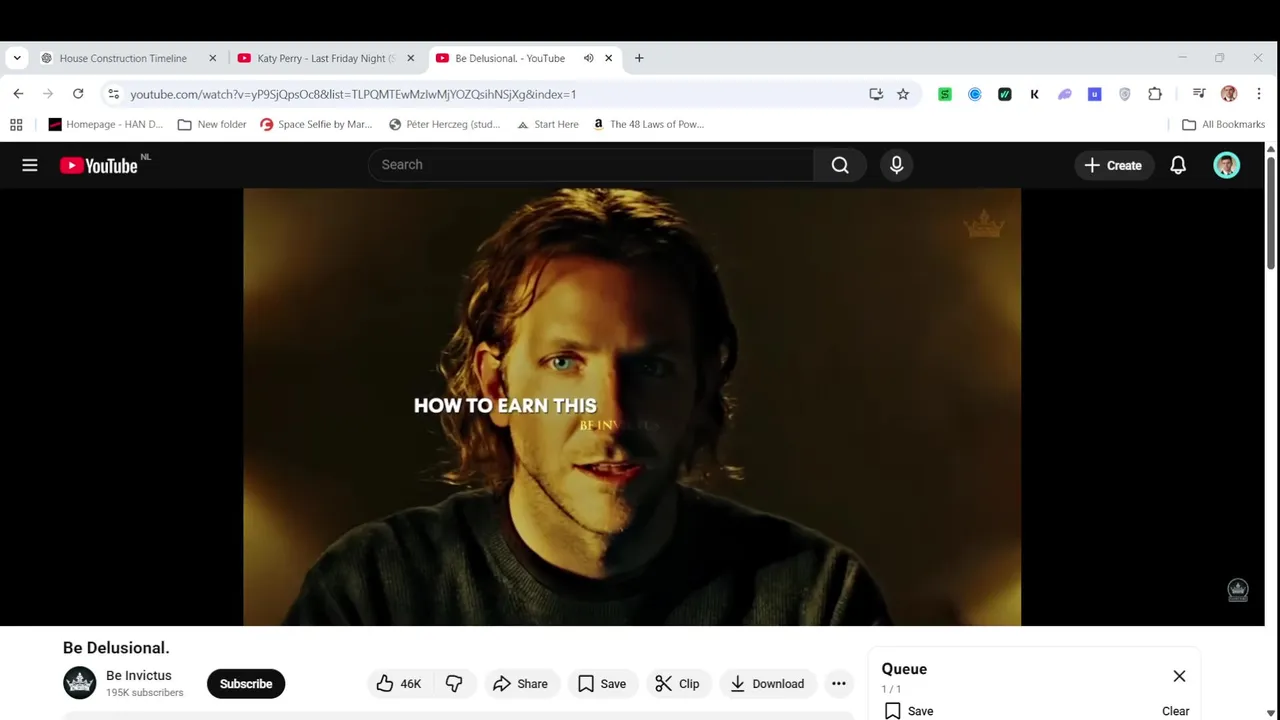This screenshot has width=1280, height=720.
Task: Reload the current page
Action: [x=78, y=94]
